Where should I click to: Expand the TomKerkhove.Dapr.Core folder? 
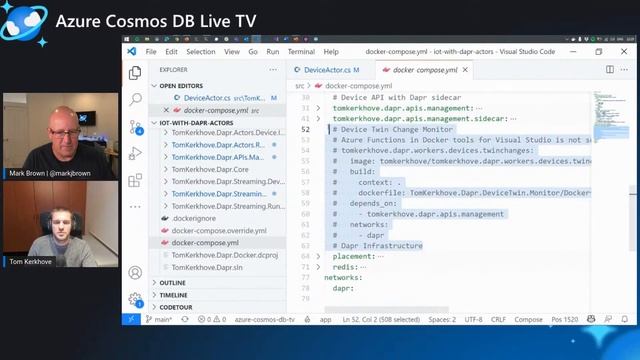click(x=210, y=169)
